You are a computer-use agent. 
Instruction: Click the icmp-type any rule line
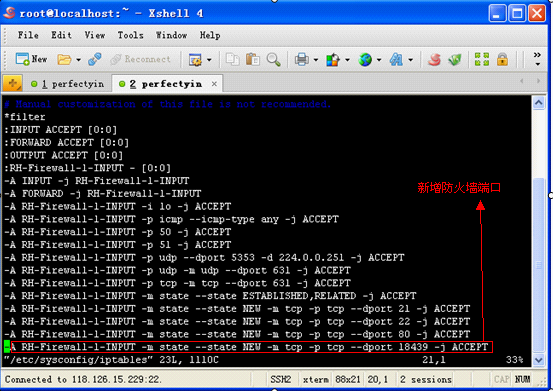click(171, 219)
